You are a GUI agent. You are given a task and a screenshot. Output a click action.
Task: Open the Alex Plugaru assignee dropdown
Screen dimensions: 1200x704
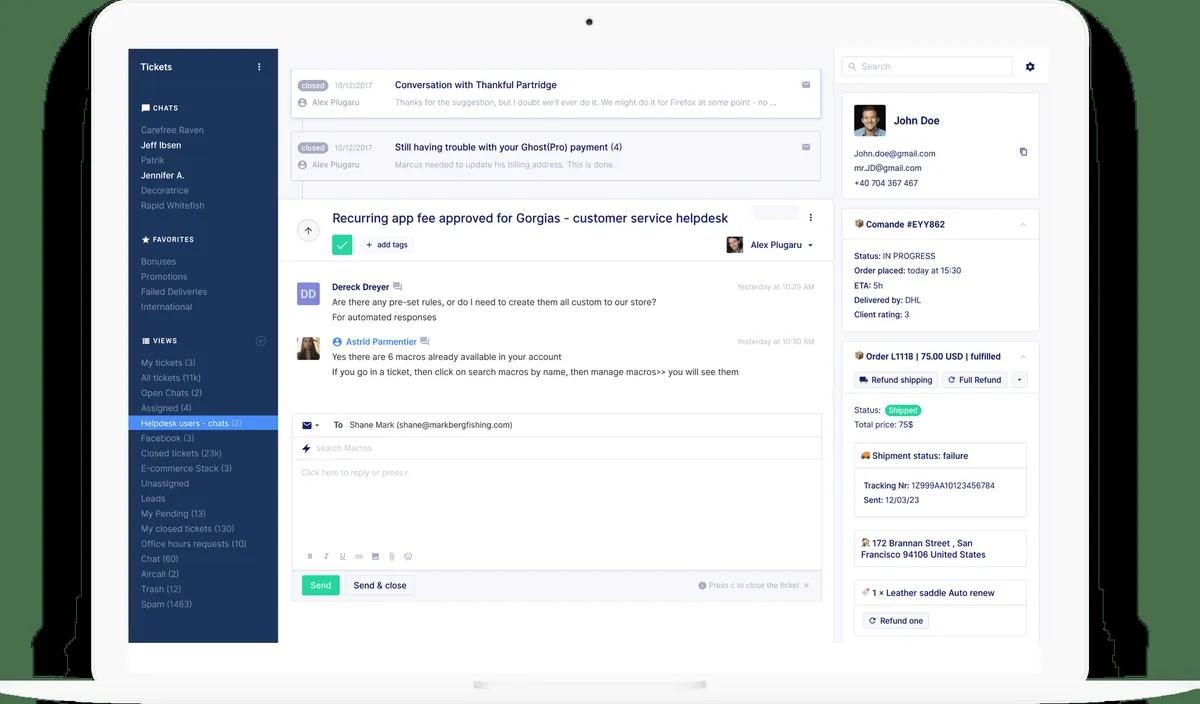point(769,245)
